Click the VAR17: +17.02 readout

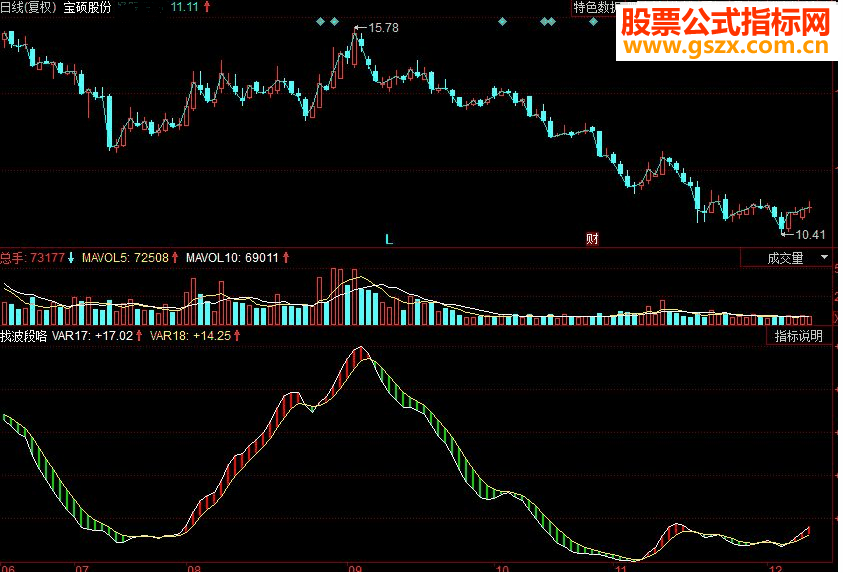[x=92, y=336]
